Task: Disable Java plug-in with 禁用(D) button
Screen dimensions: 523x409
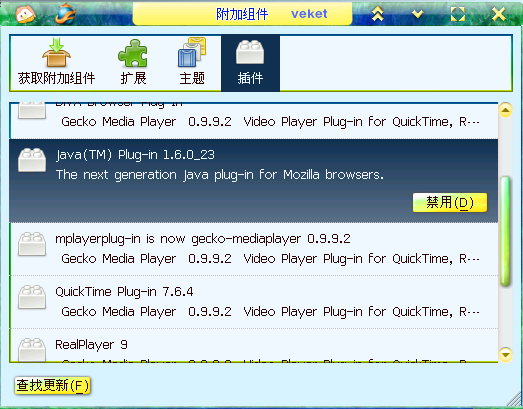Action: tap(450, 202)
